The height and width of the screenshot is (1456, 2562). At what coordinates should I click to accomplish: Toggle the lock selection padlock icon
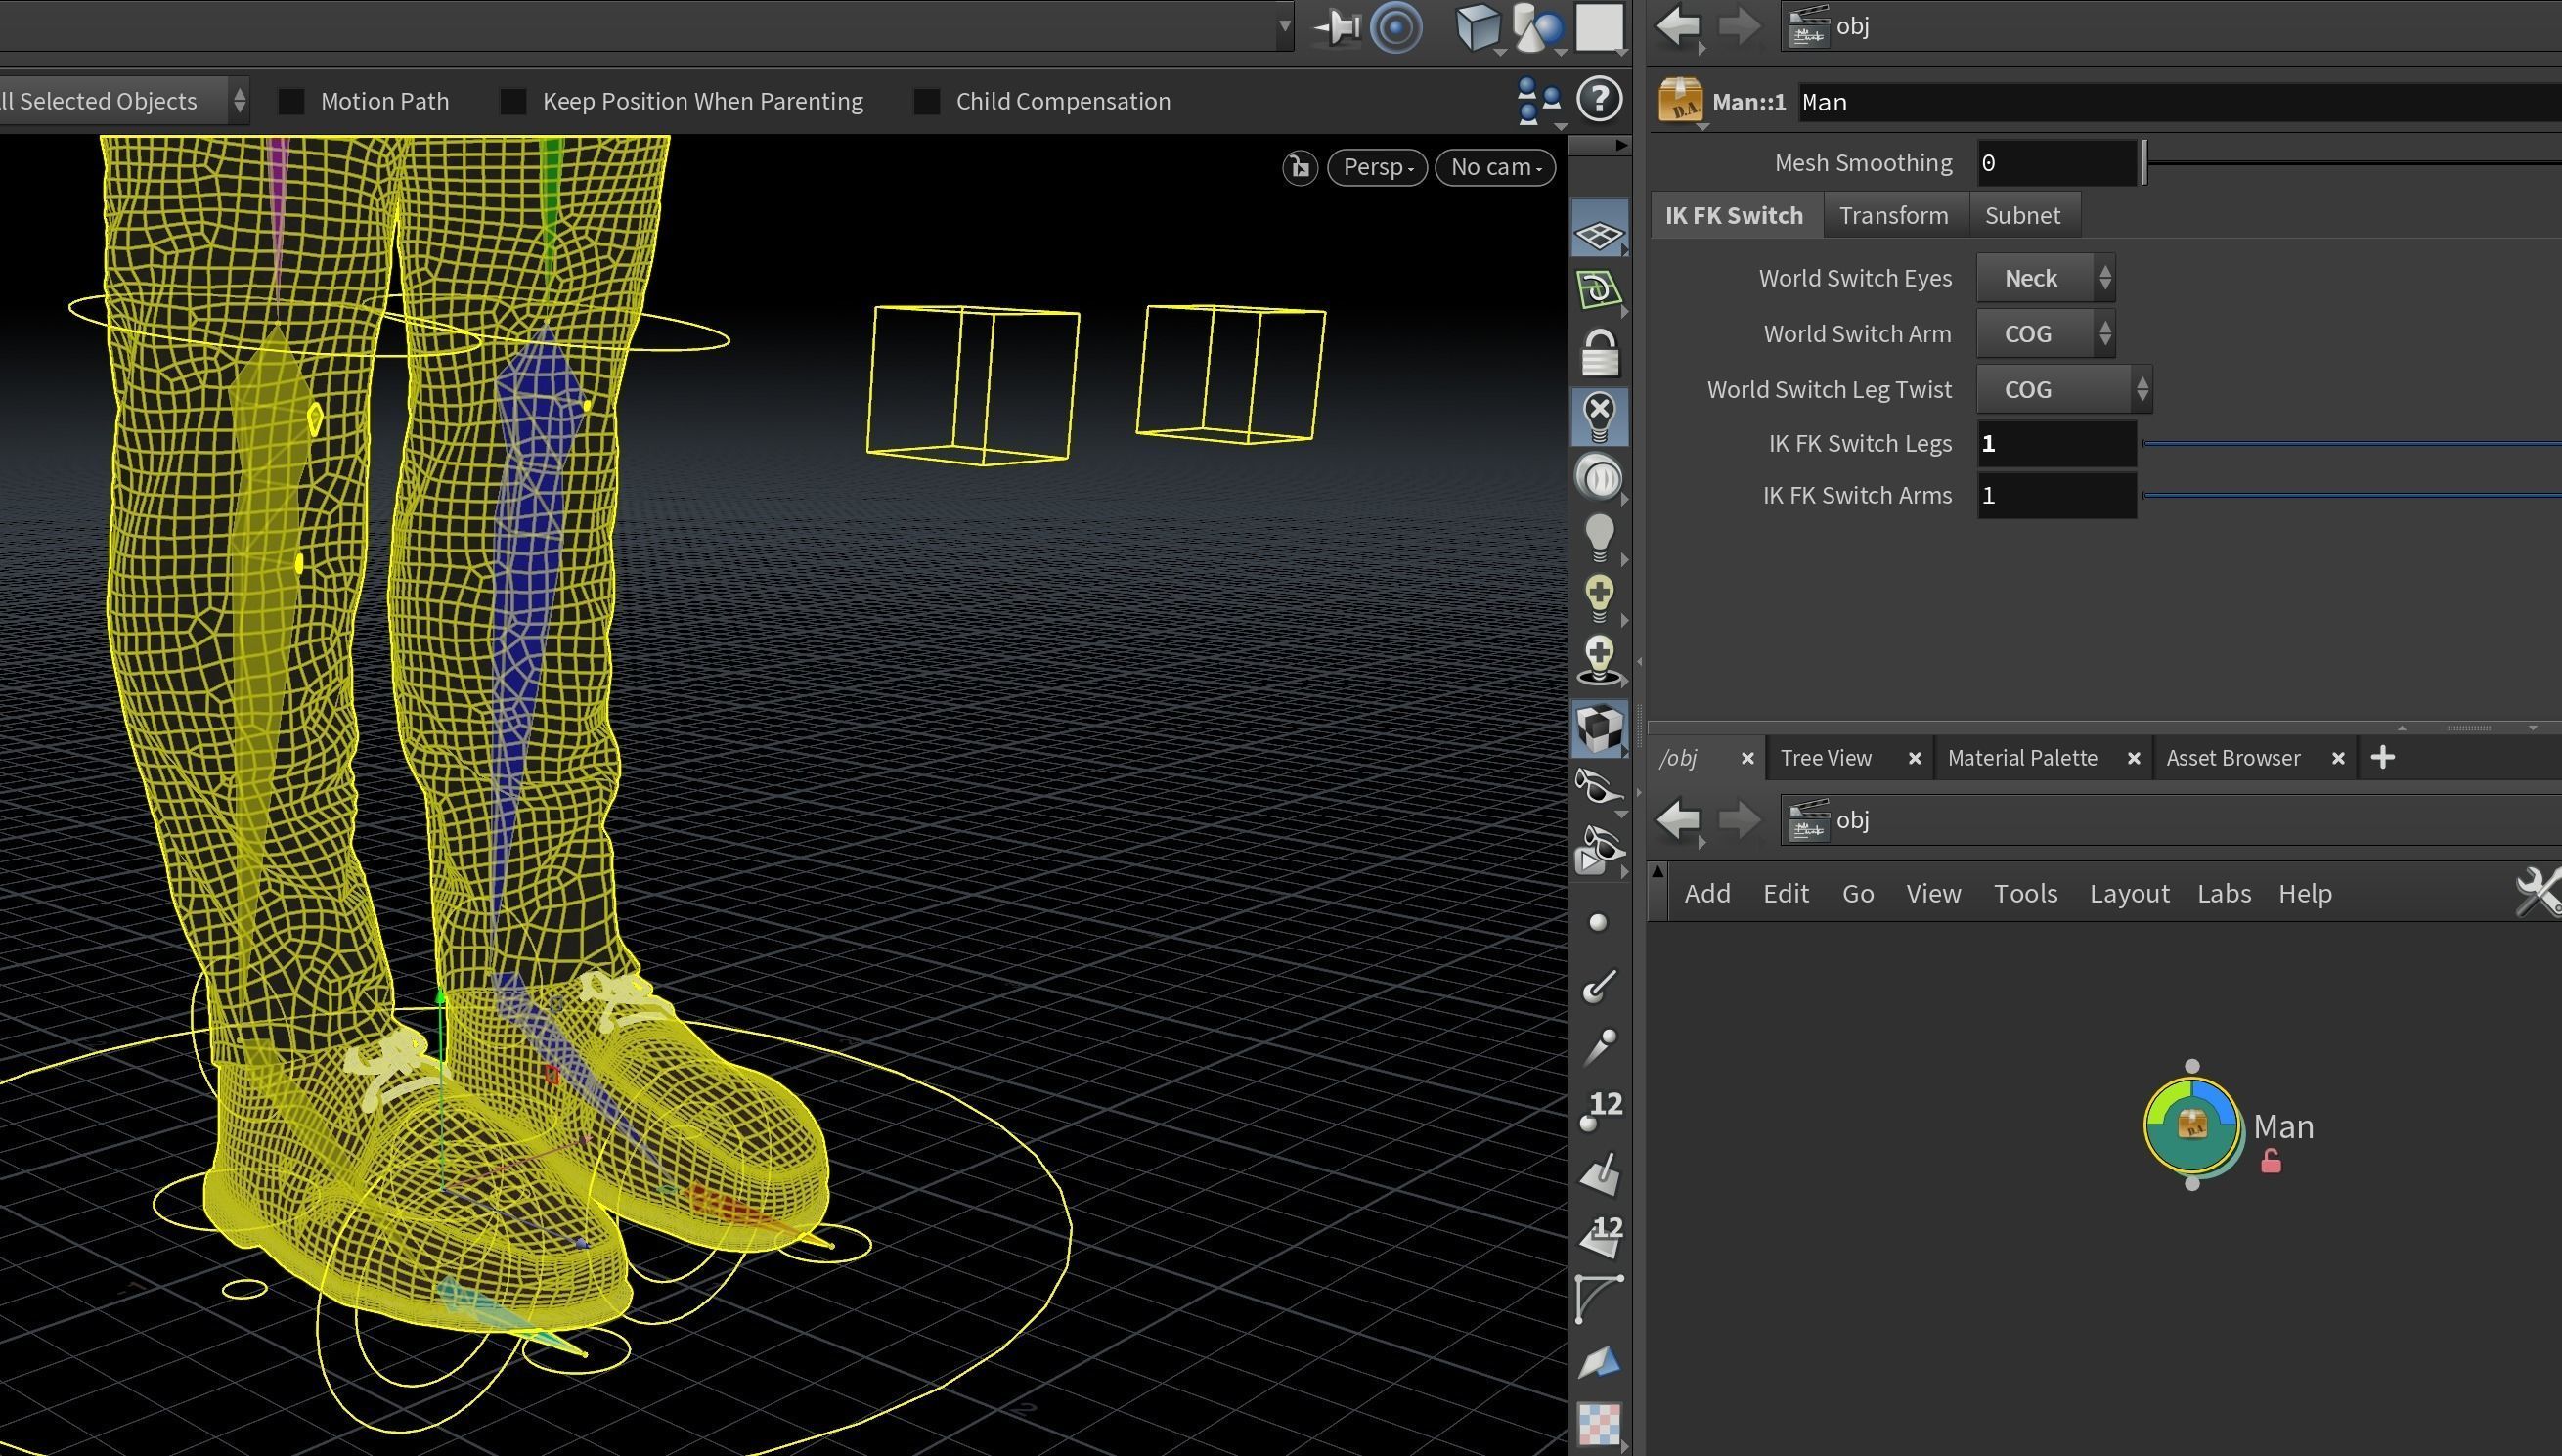(1598, 354)
